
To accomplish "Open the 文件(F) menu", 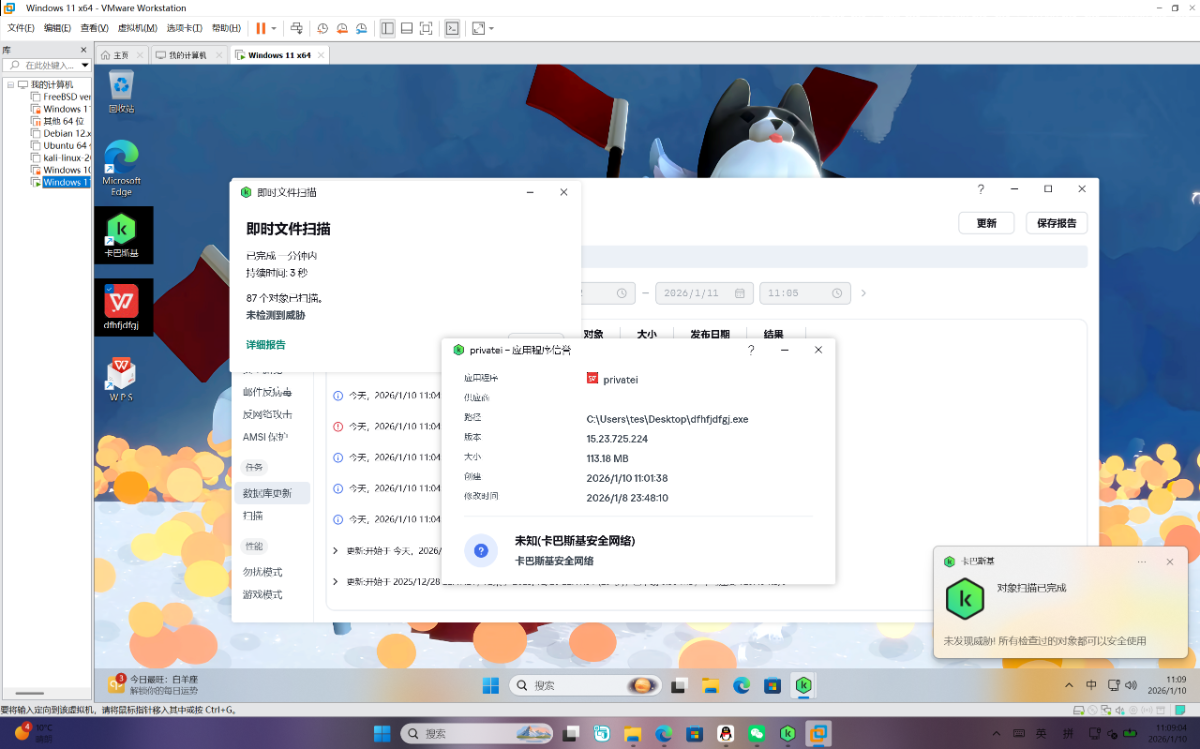I will (21, 28).
